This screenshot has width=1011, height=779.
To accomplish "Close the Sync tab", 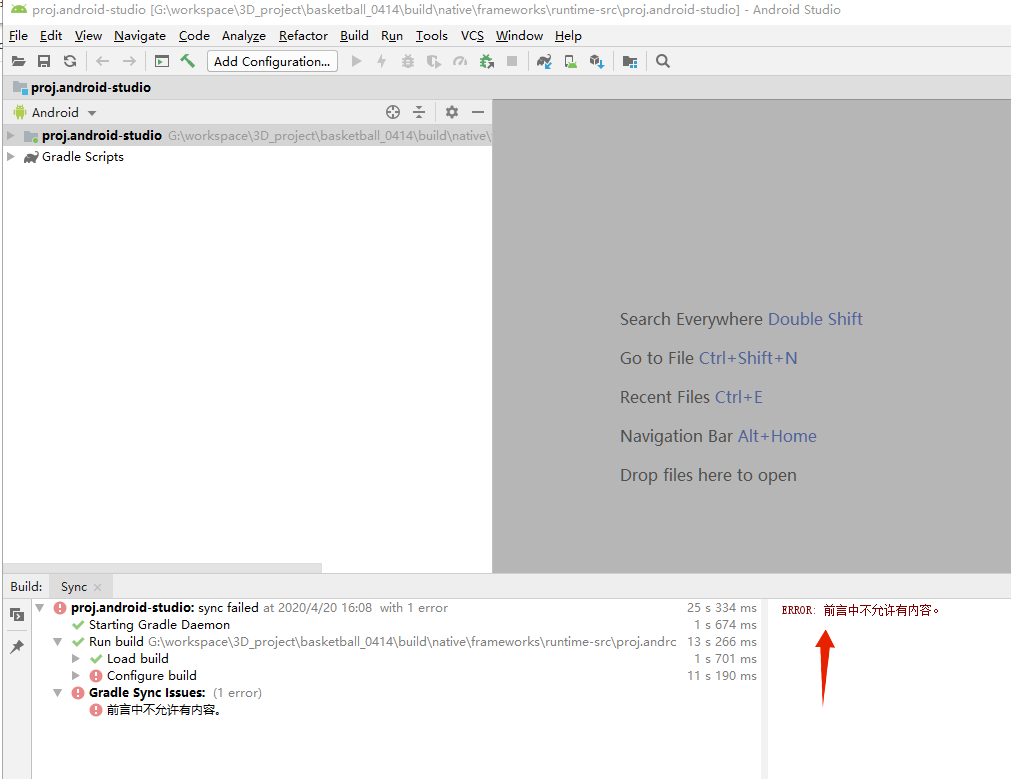I will (97, 587).
